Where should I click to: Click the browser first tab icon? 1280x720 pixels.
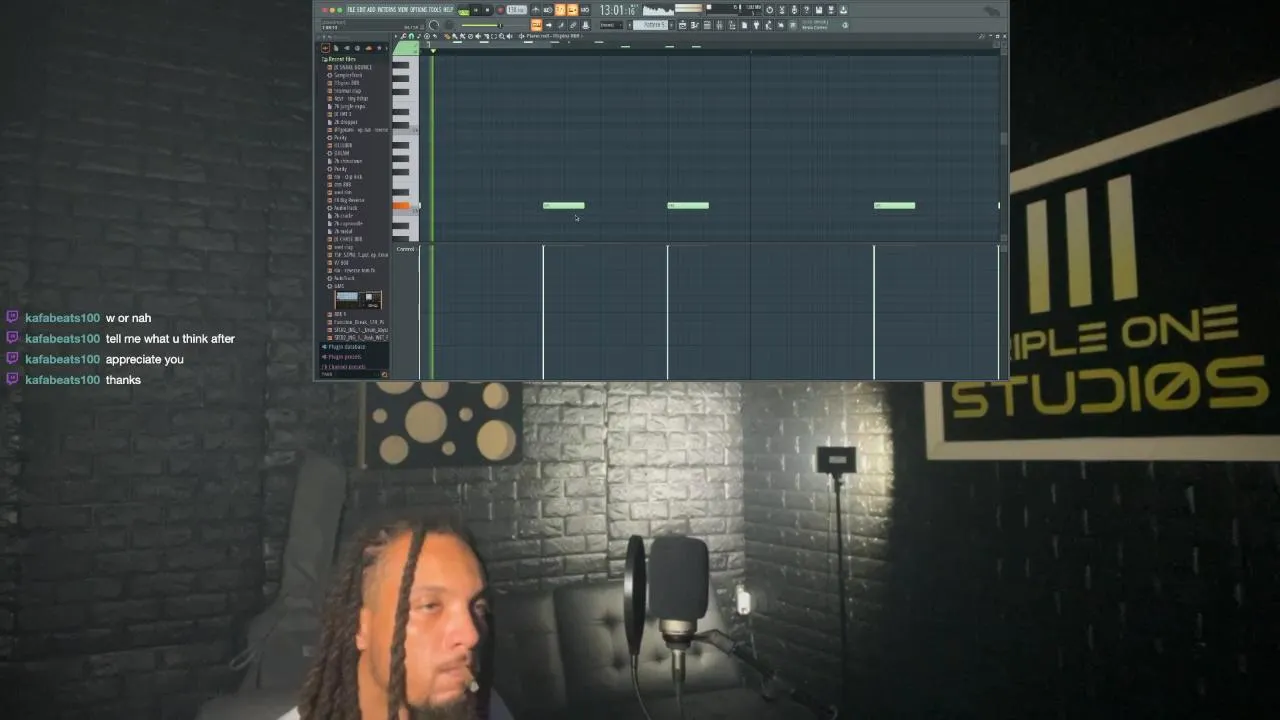coord(325,48)
